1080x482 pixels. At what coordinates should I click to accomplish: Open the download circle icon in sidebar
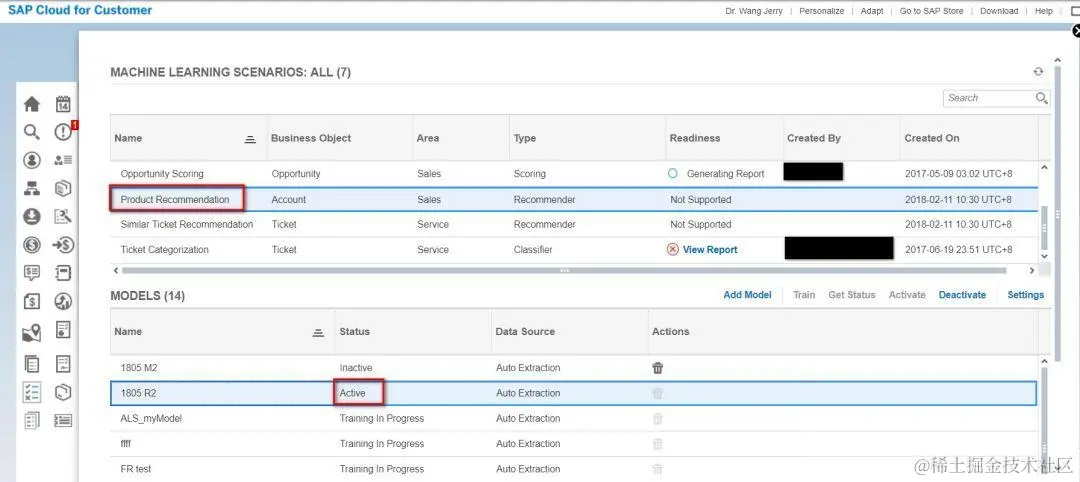pos(32,216)
